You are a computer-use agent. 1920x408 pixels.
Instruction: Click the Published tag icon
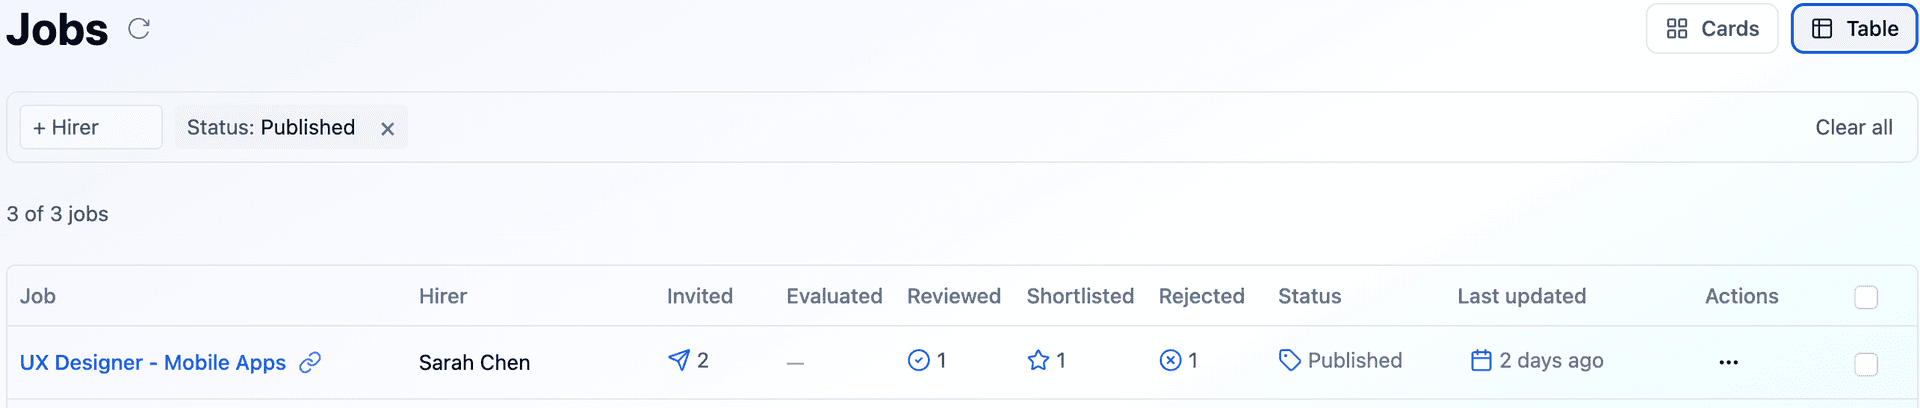coord(1290,360)
